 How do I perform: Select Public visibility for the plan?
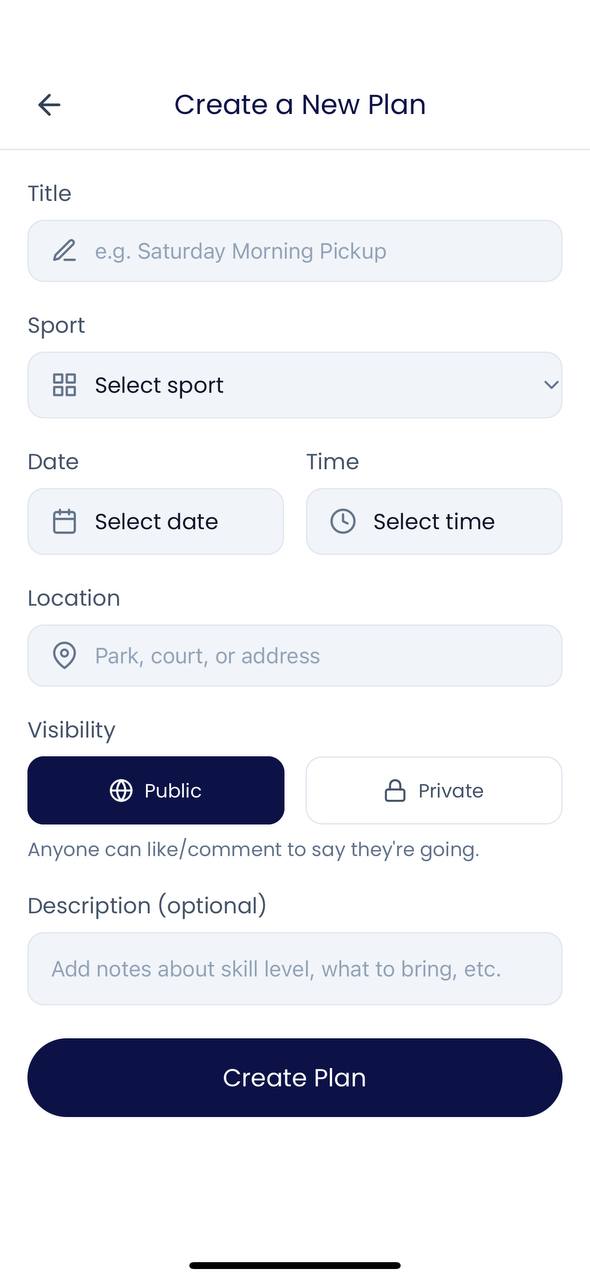click(x=155, y=790)
